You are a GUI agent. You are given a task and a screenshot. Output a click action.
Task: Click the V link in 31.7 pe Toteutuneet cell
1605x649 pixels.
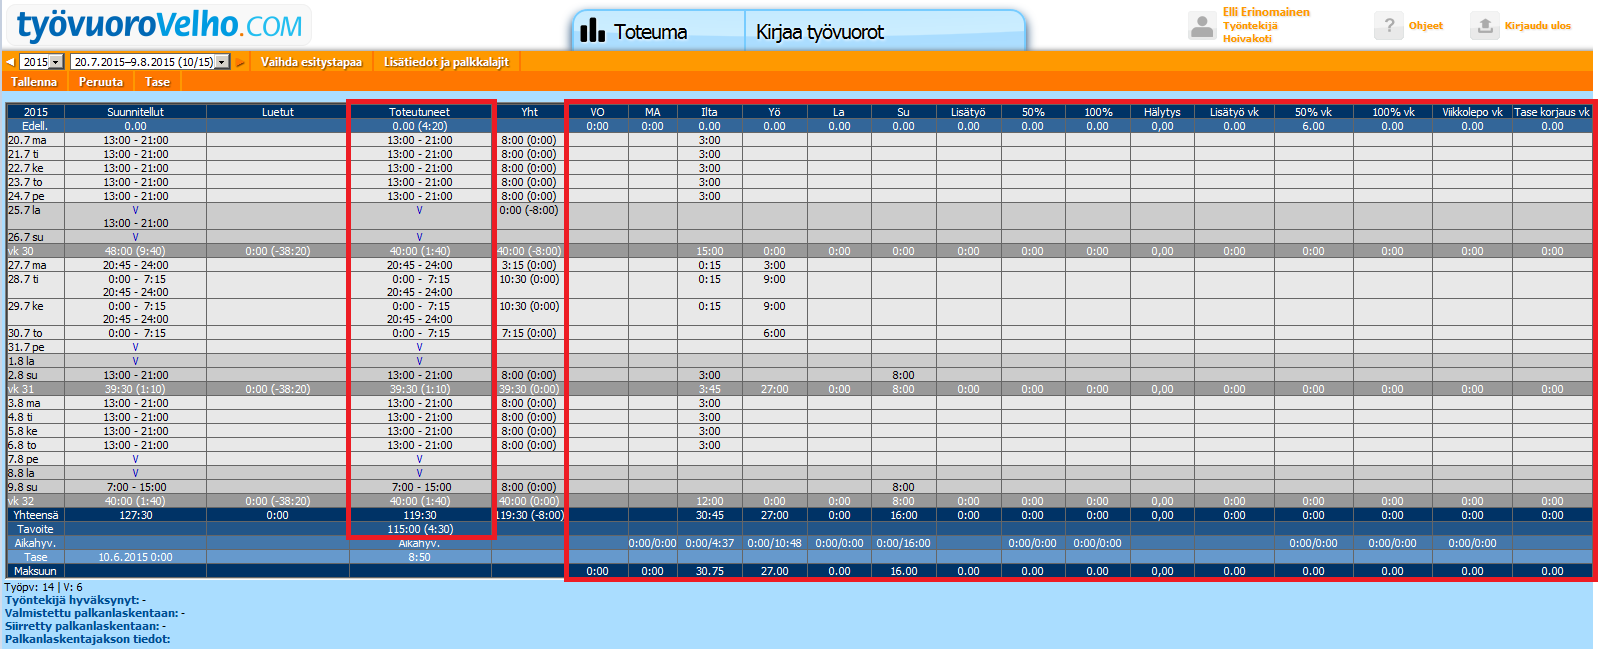click(419, 347)
